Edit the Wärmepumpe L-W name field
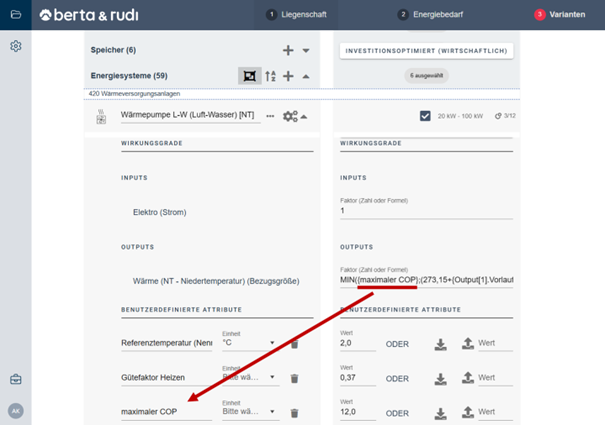This screenshot has height=426, width=605. (191, 115)
